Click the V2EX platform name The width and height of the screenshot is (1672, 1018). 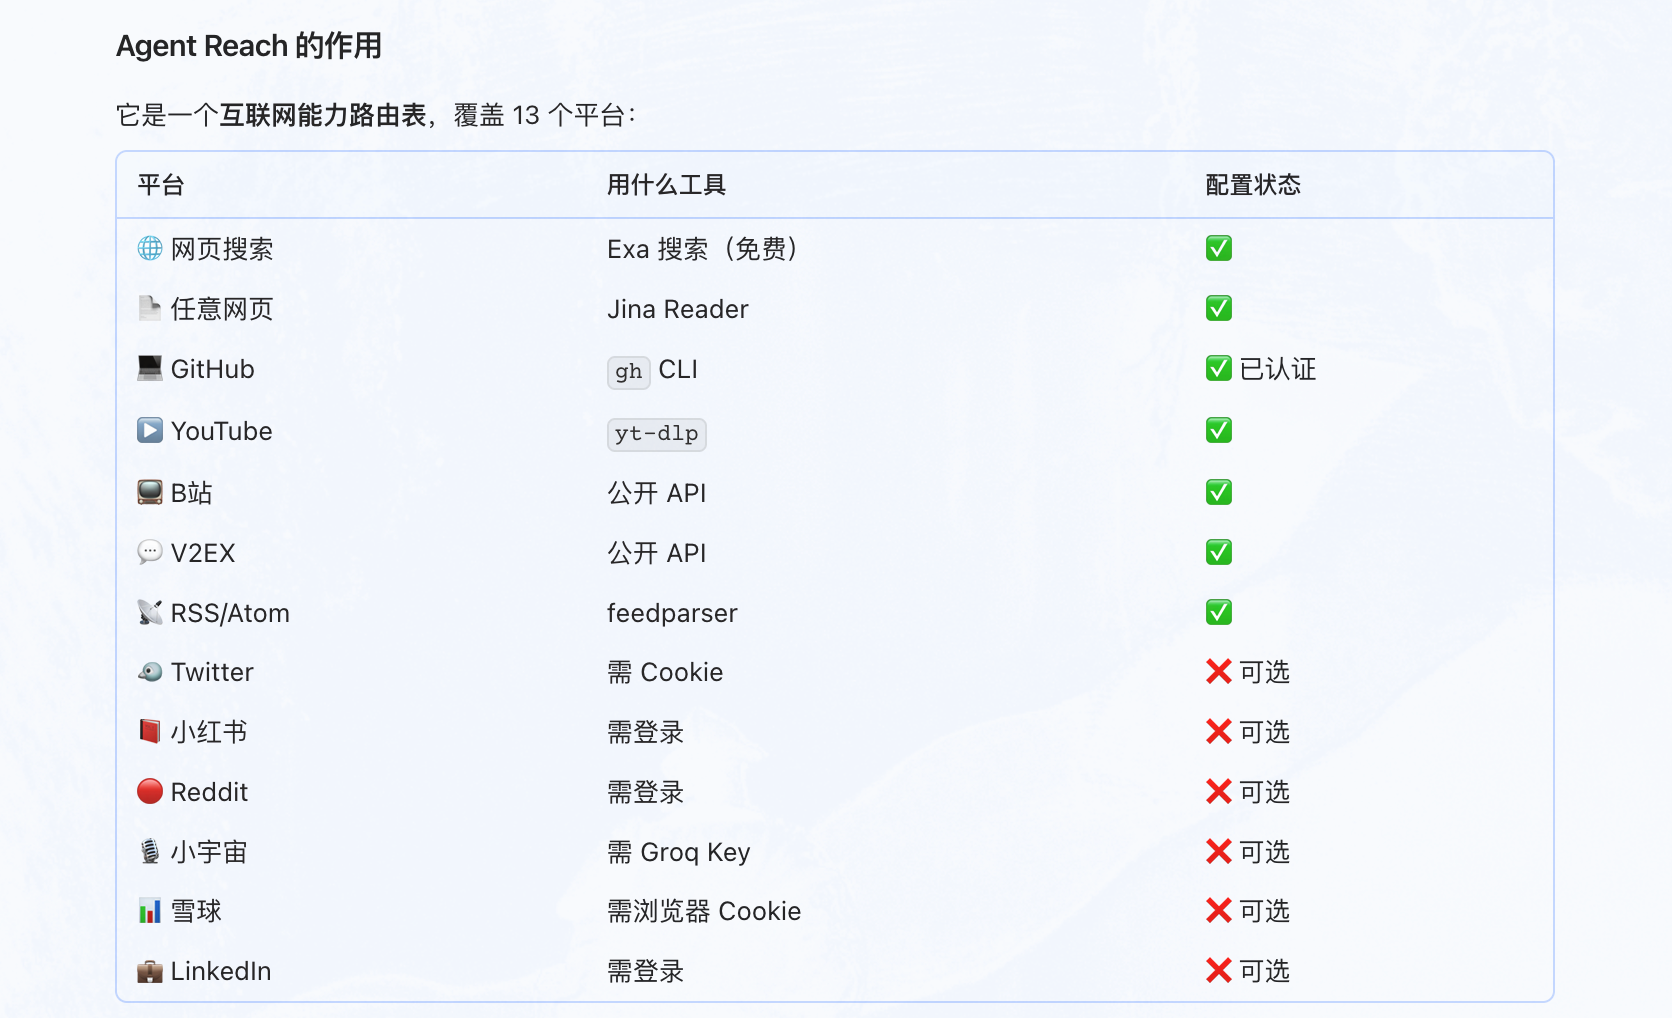tap(203, 553)
